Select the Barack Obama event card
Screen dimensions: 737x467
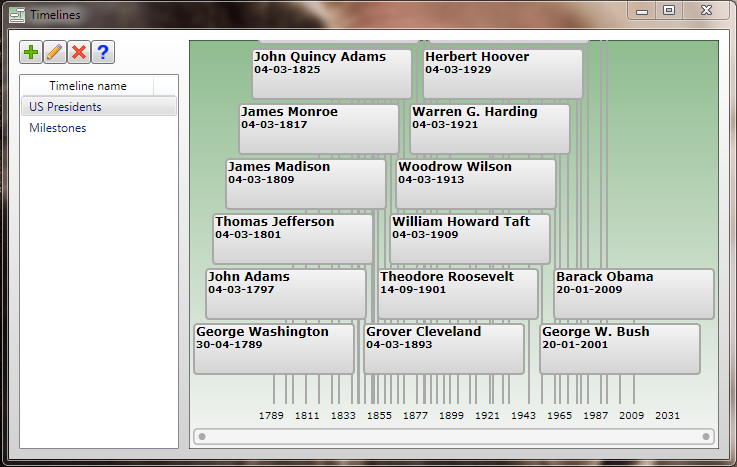(x=634, y=294)
